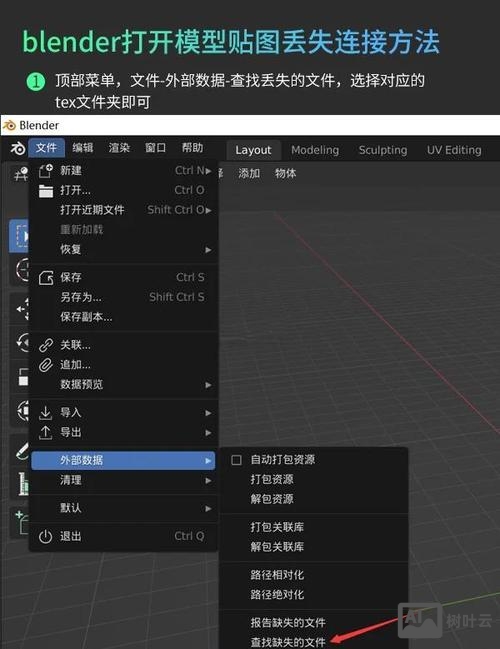Screen dimensions: 500x649
Task: Open the 渲染 menu
Action: (x=119, y=148)
